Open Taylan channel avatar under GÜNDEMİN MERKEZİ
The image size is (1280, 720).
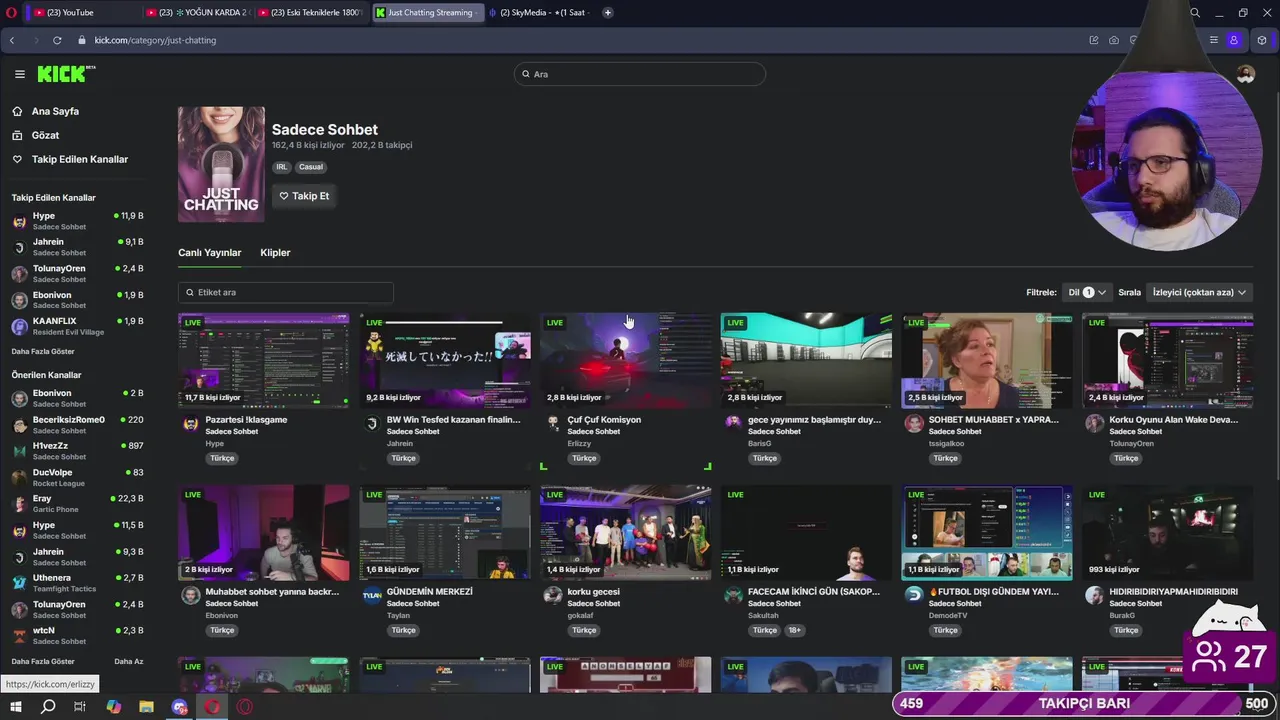coord(371,594)
